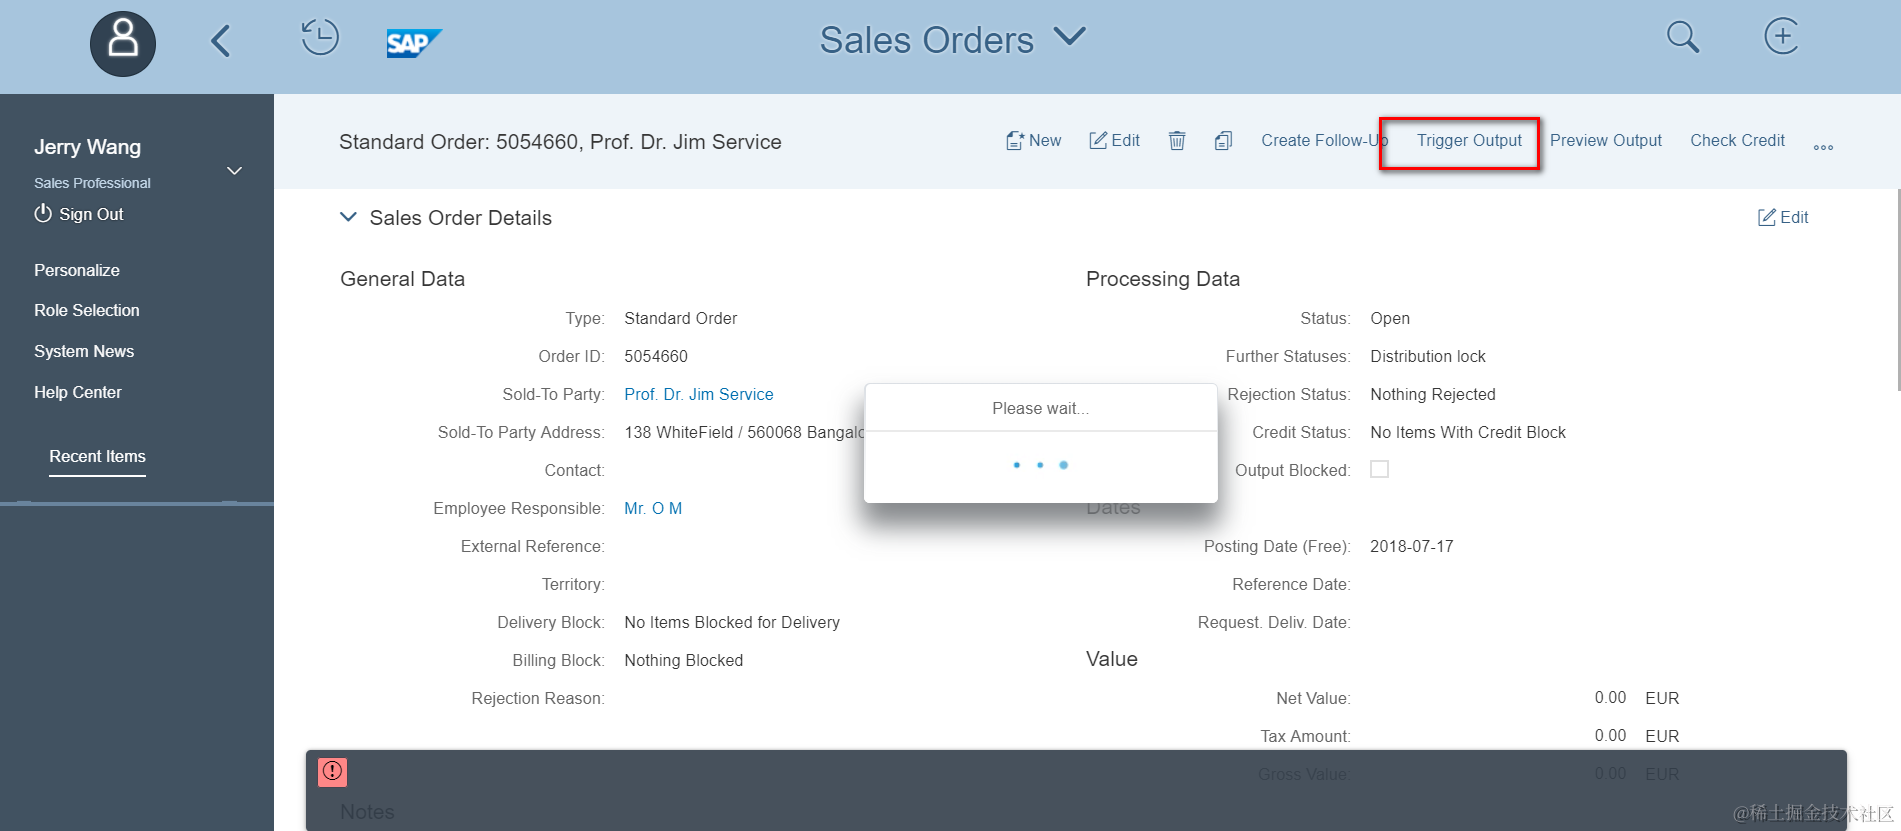This screenshot has width=1901, height=831.
Task: Open the search magnifier icon
Action: (x=1683, y=37)
